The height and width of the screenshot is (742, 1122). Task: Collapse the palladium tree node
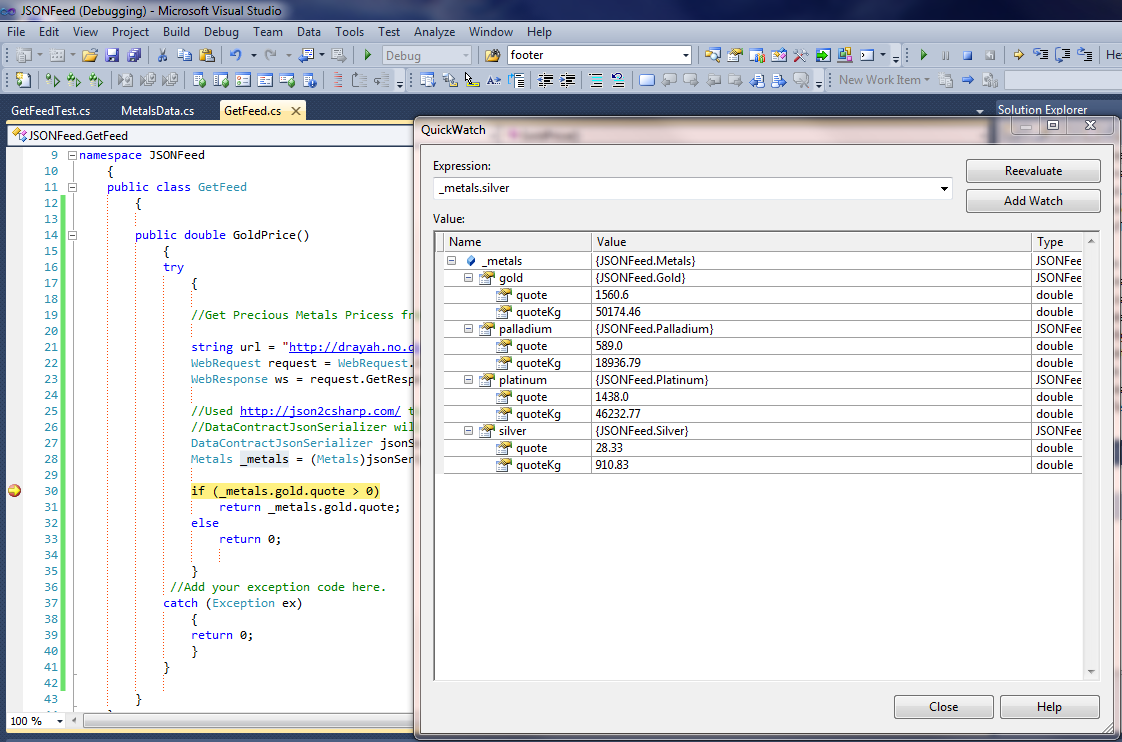pyautogui.click(x=469, y=329)
